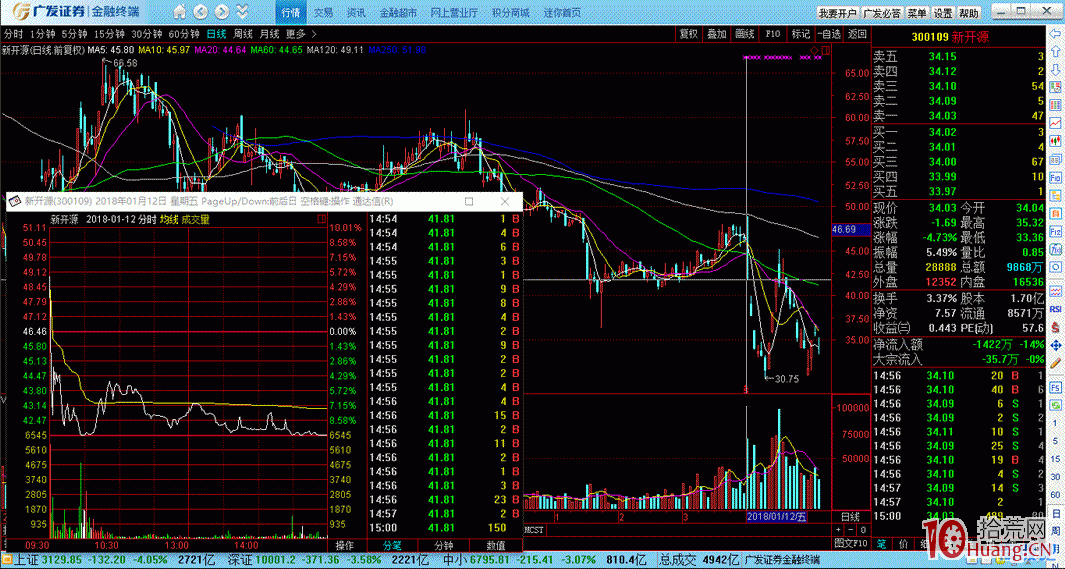Open the 积分商城 tab
The image size is (1065, 569).
point(511,12)
